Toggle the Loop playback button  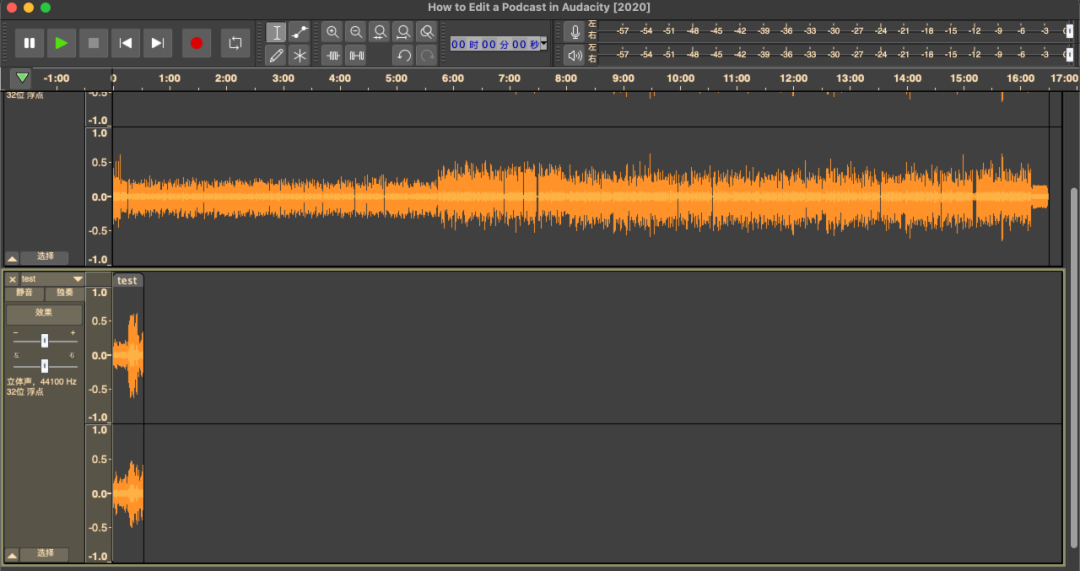(x=235, y=43)
